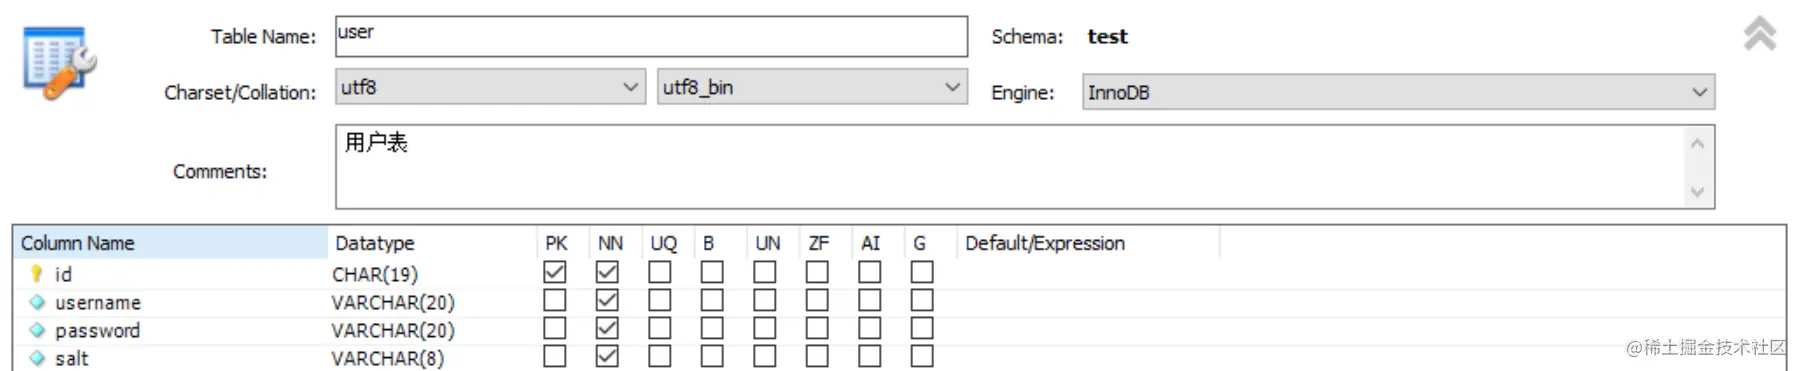Click the Table Name field containing user
Image resolution: width=1800 pixels, height=371 pixels.
pyautogui.click(x=651, y=36)
